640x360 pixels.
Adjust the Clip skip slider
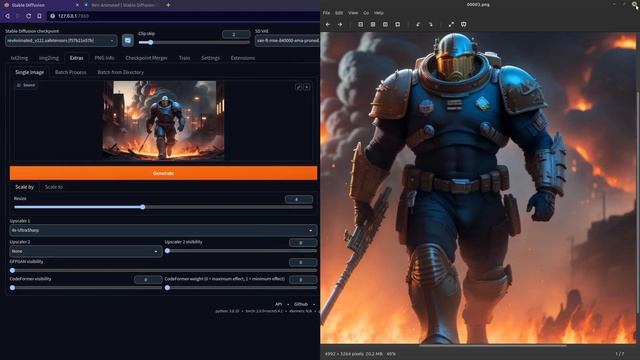click(194, 42)
